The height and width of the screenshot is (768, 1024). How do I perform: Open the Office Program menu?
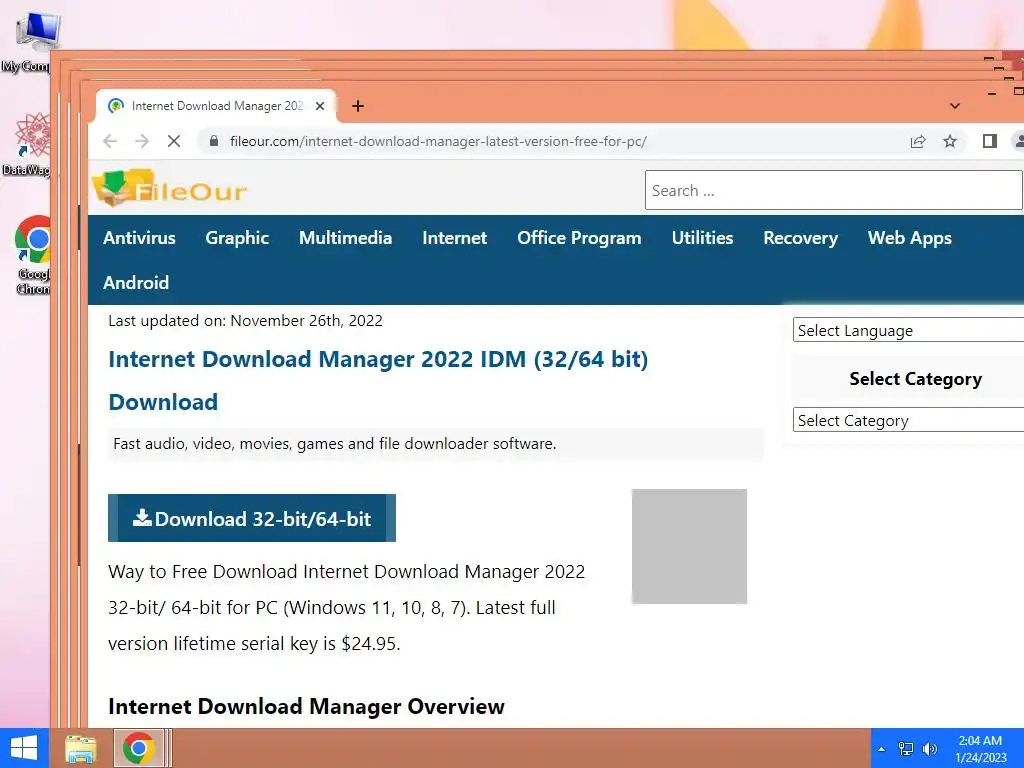pyautogui.click(x=579, y=238)
